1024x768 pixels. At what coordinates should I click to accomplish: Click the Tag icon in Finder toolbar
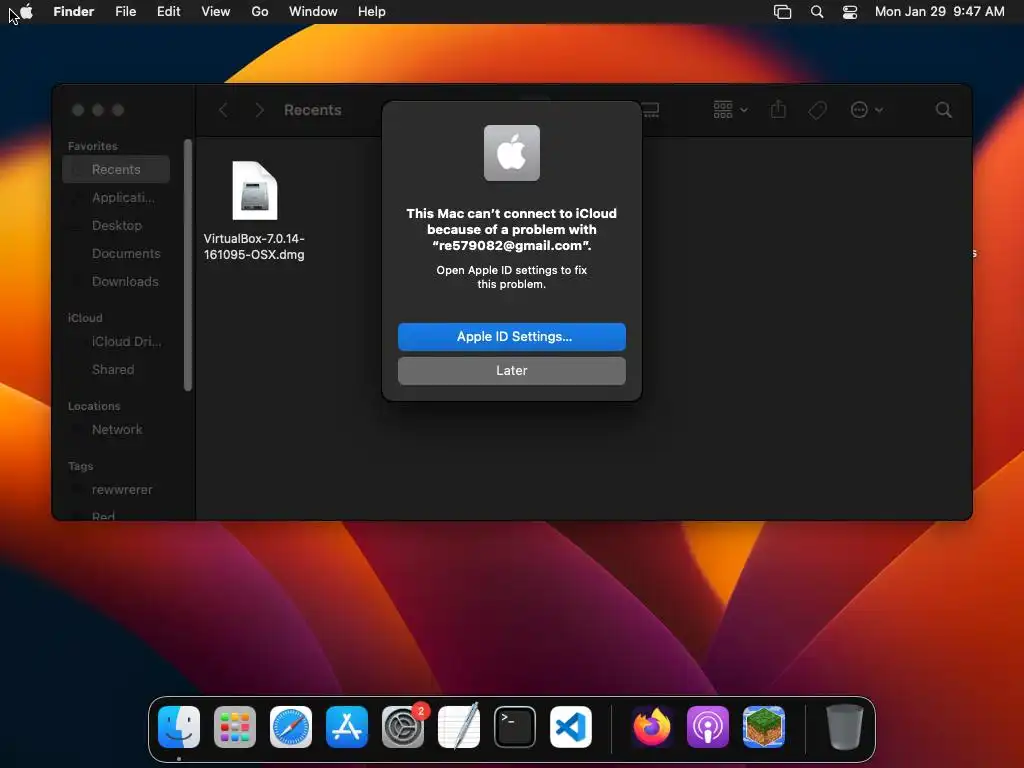coord(817,110)
